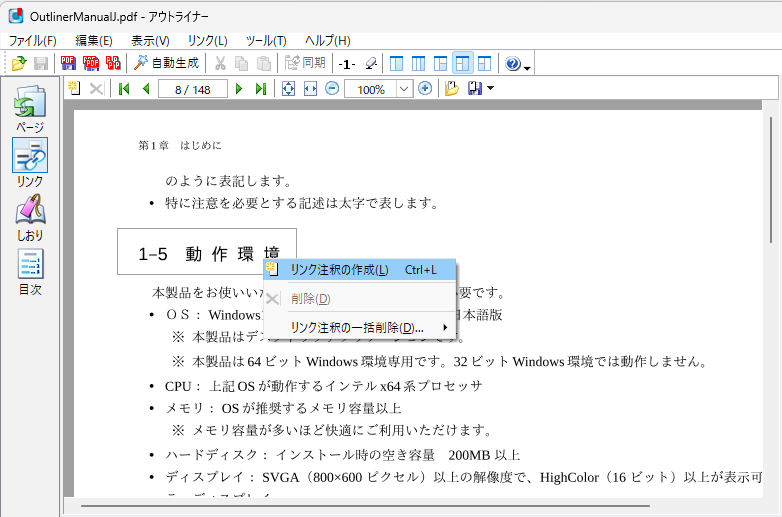Go to the next page

[x=239, y=89]
